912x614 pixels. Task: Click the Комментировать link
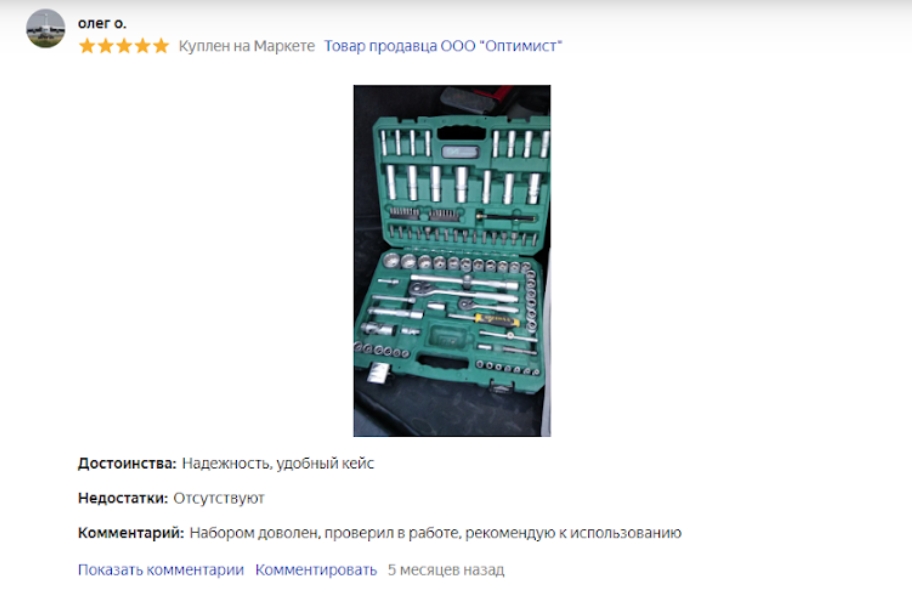(316, 570)
